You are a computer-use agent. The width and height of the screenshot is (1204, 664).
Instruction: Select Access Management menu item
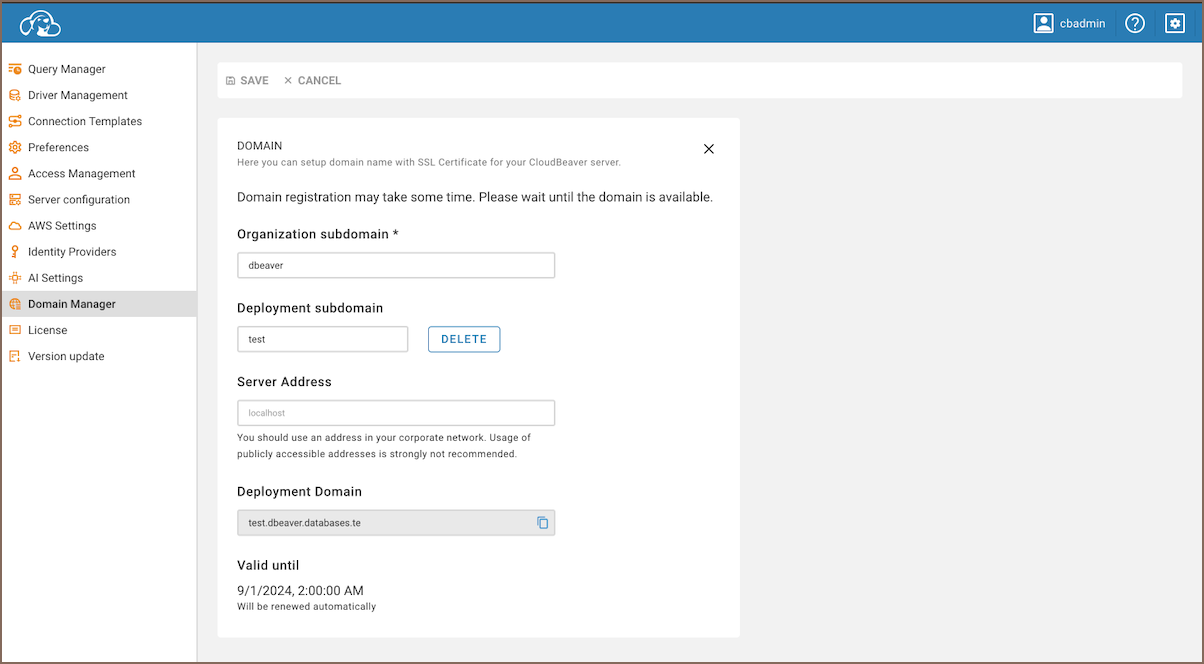click(x=81, y=173)
